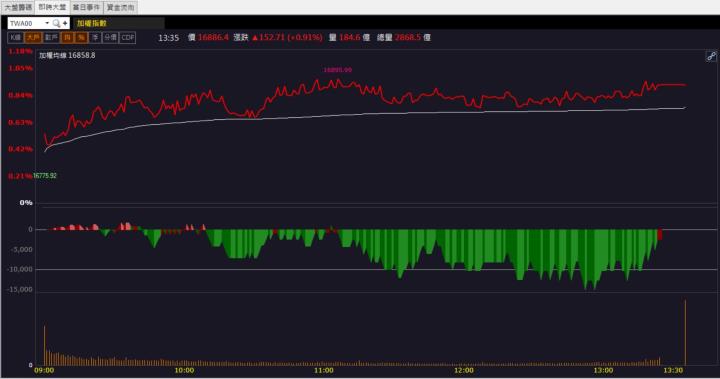Expand the TWA00 symbol dropdown arrow
This screenshot has height=379, width=720.
pyautogui.click(x=47, y=23)
